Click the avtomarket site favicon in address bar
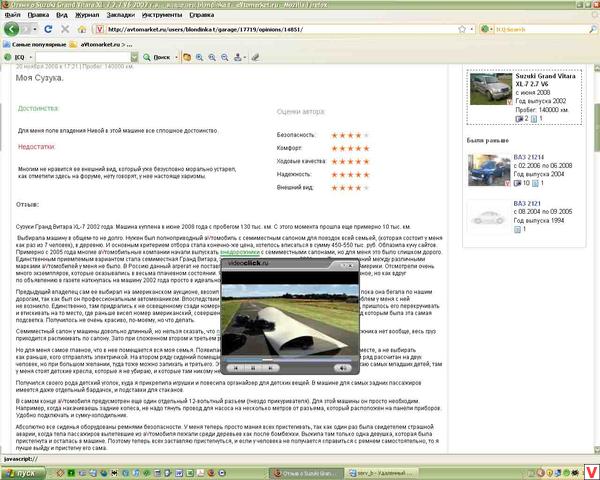This screenshot has height=480, width=600. coord(99,29)
